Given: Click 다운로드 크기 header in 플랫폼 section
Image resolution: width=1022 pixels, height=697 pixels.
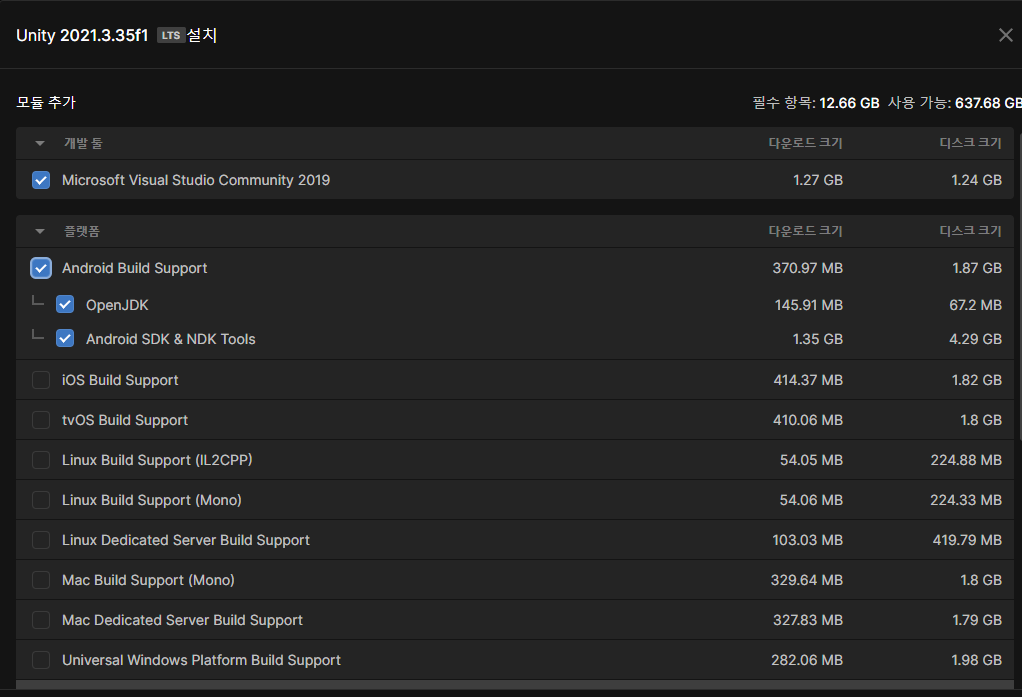Looking at the screenshot, I should click(x=806, y=231).
